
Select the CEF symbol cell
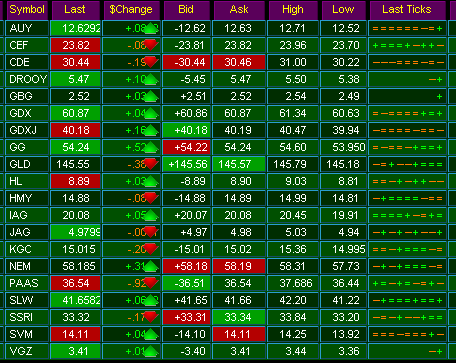(27, 45)
